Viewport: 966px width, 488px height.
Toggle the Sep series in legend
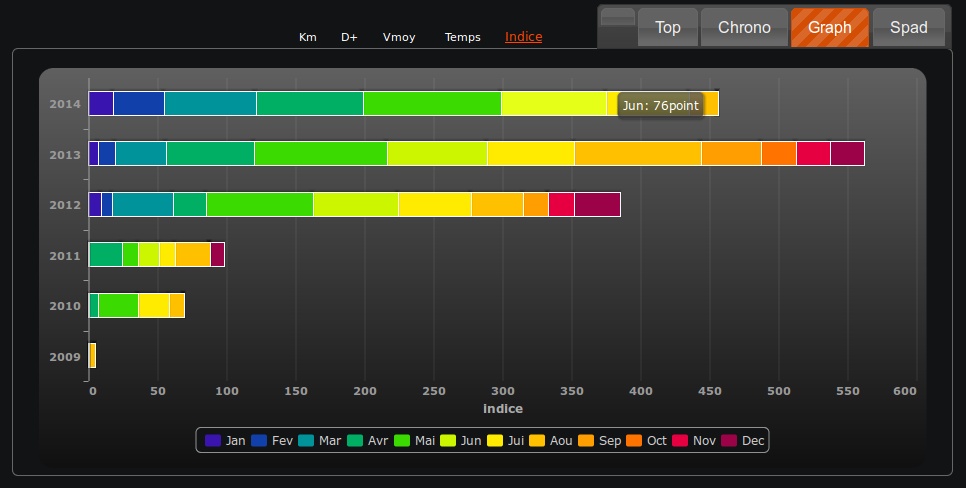(x=599, y=441)
